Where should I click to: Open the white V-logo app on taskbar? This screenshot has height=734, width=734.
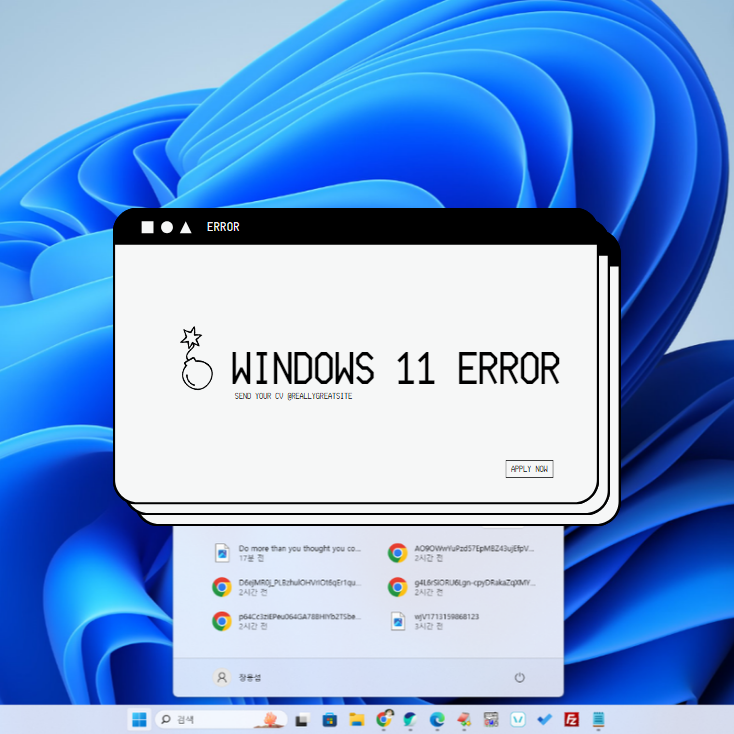(518, 719)
